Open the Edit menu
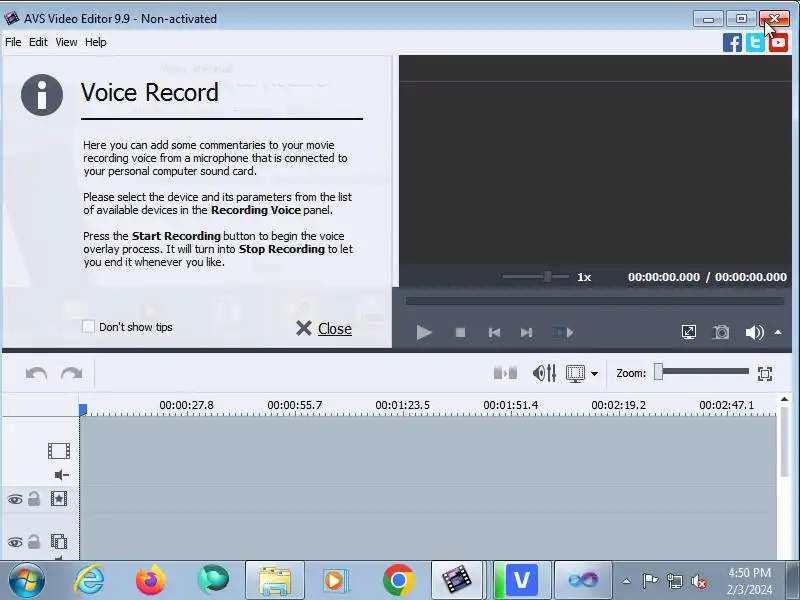This screenshot has height=600, width=800. point(38,42)
